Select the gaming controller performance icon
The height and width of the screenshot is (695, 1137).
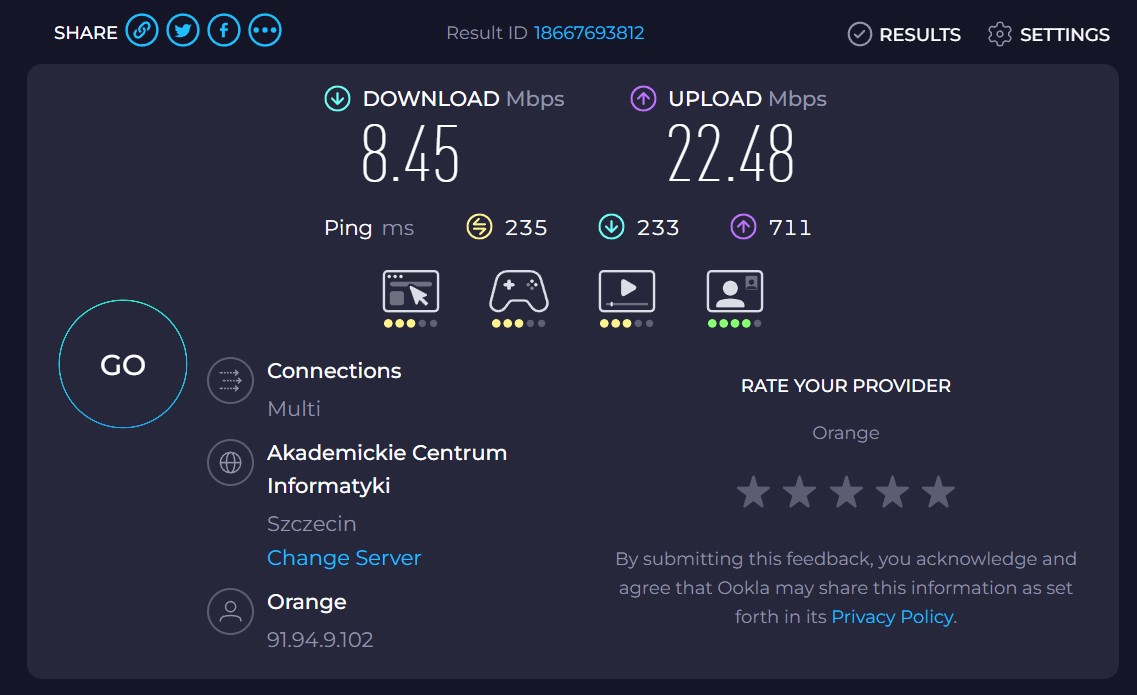[518, 291]
